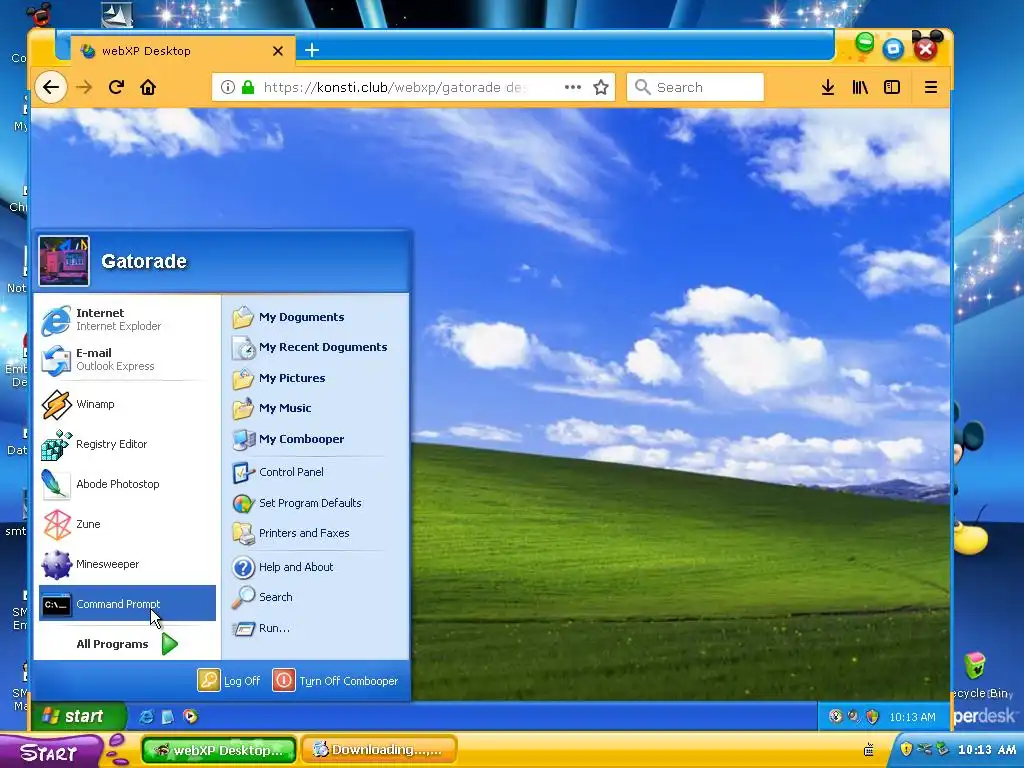Click the webXP tray clock 10:13 AM
This screenshot has height=768, width=1024.
click(x=912, y=717)
